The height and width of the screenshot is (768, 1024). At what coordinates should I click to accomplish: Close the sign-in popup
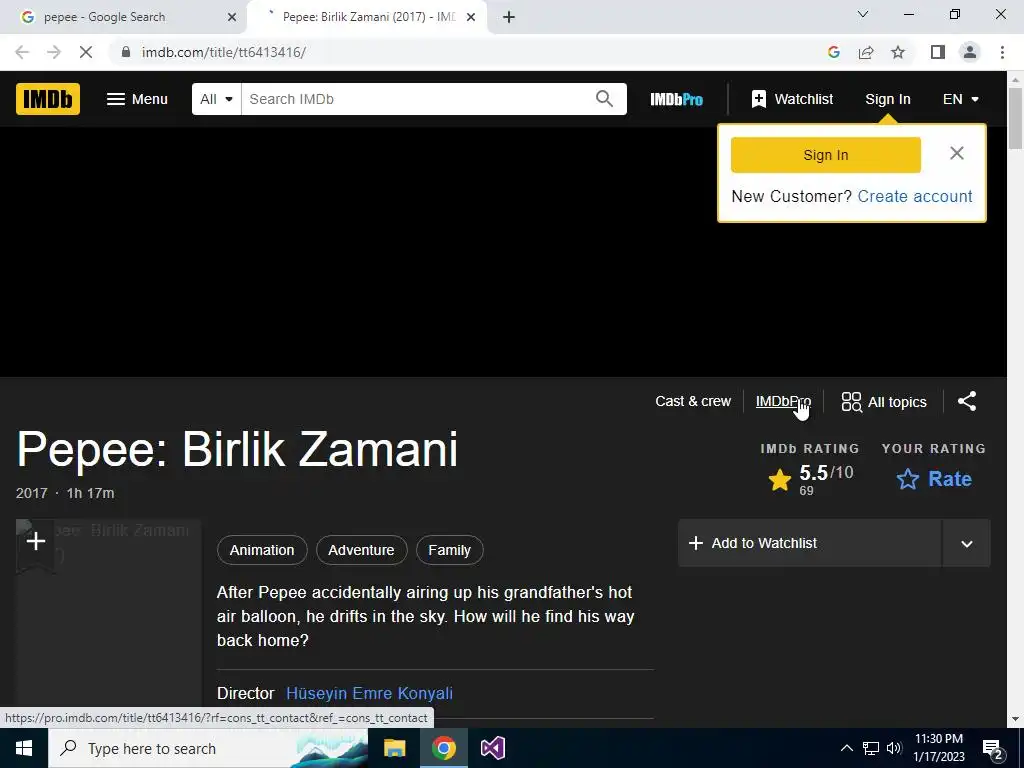(957, 153)
